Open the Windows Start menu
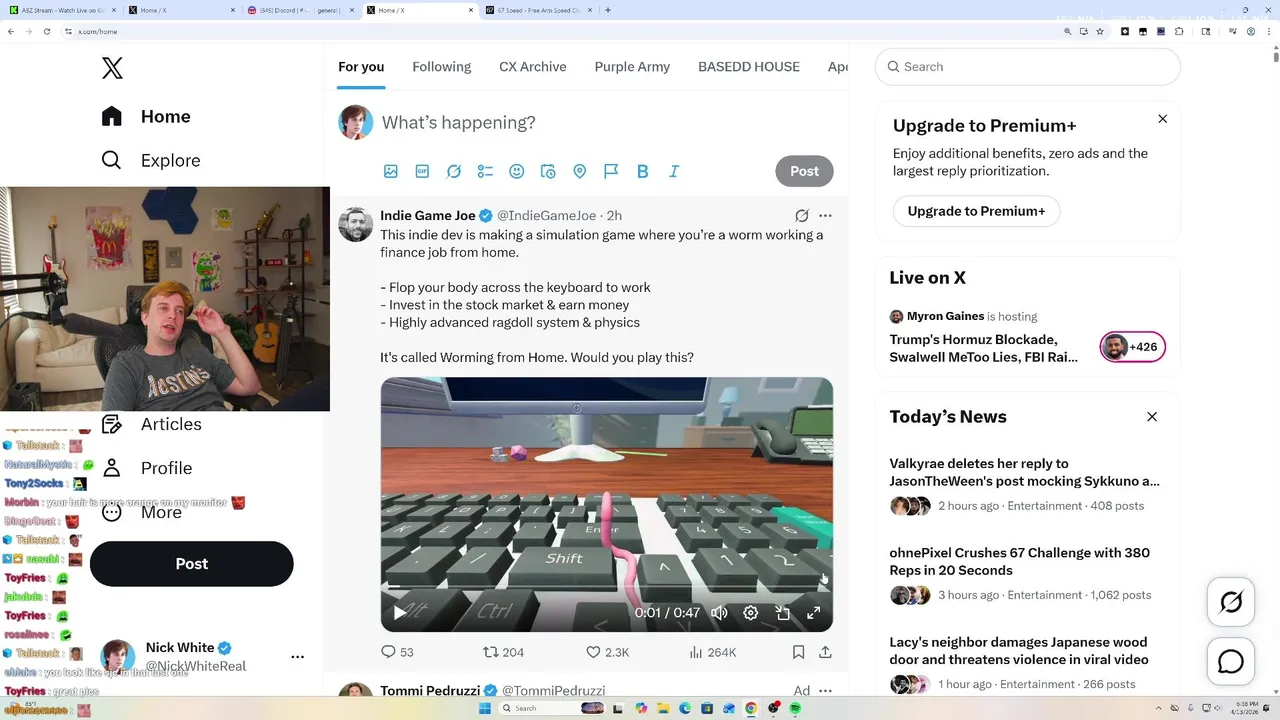This screenshot has width=1280, height=720. click(485, 708)
